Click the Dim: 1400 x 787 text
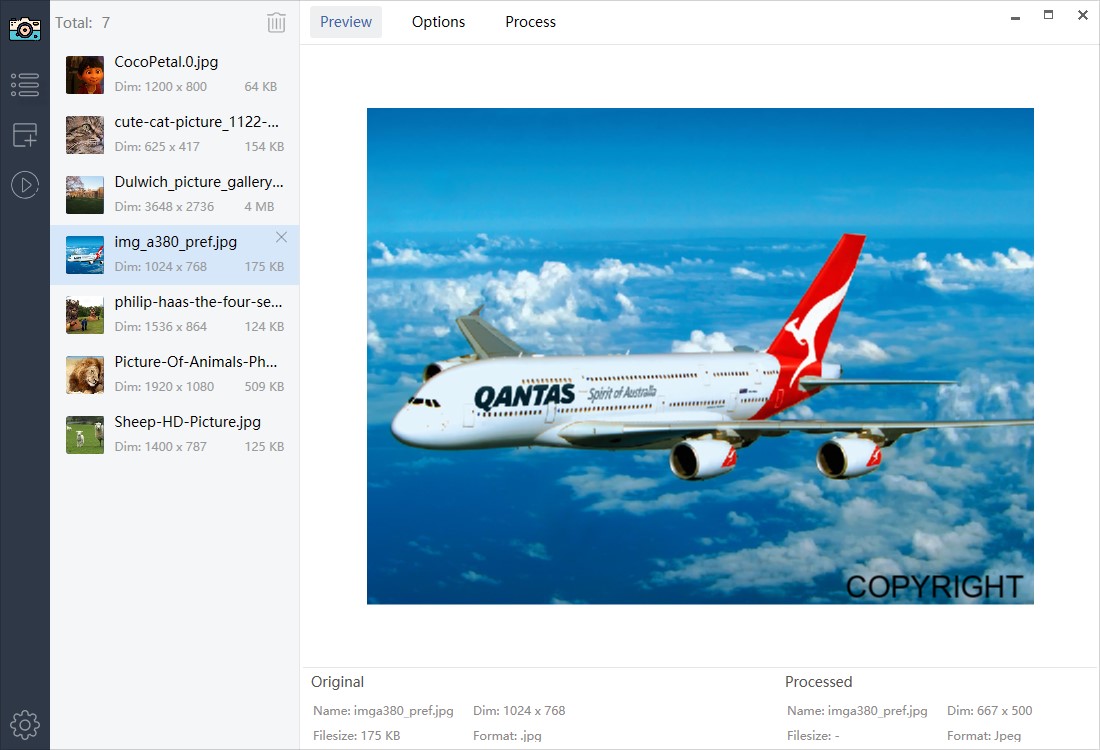The image size is (1100, 750). click(x=161, y=447)
